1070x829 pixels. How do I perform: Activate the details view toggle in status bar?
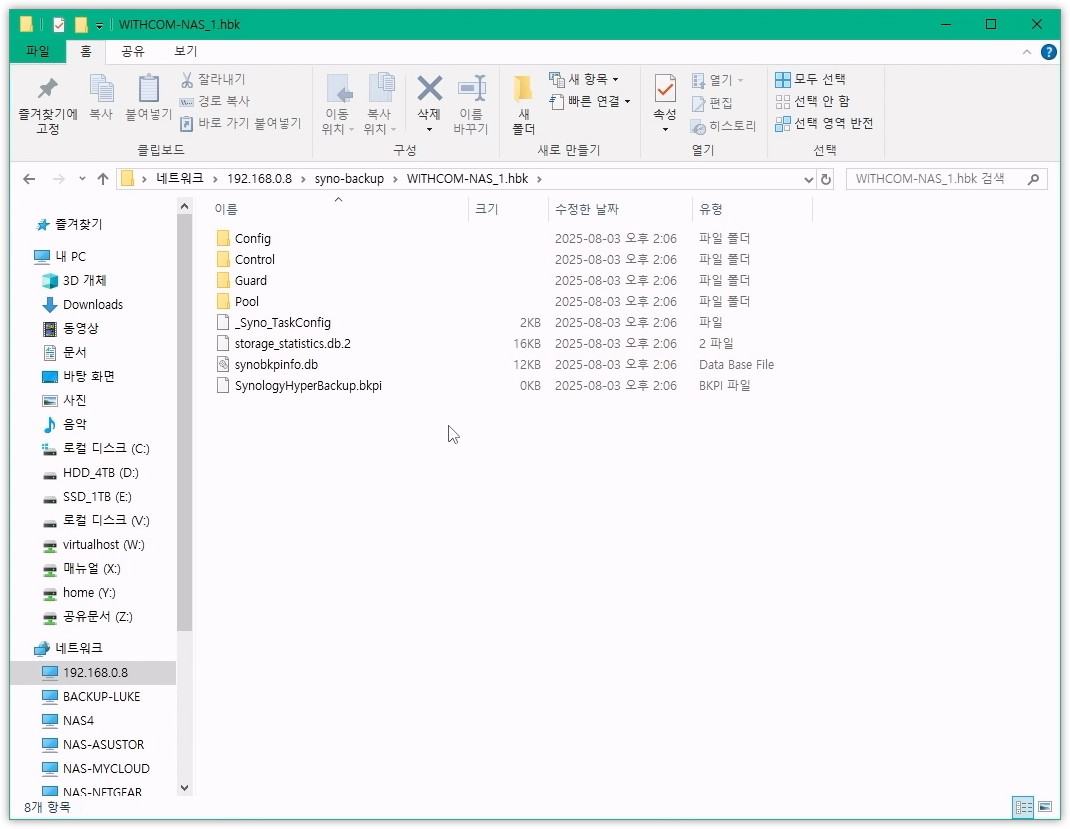pyautogui.click(x=1023, y=807)
